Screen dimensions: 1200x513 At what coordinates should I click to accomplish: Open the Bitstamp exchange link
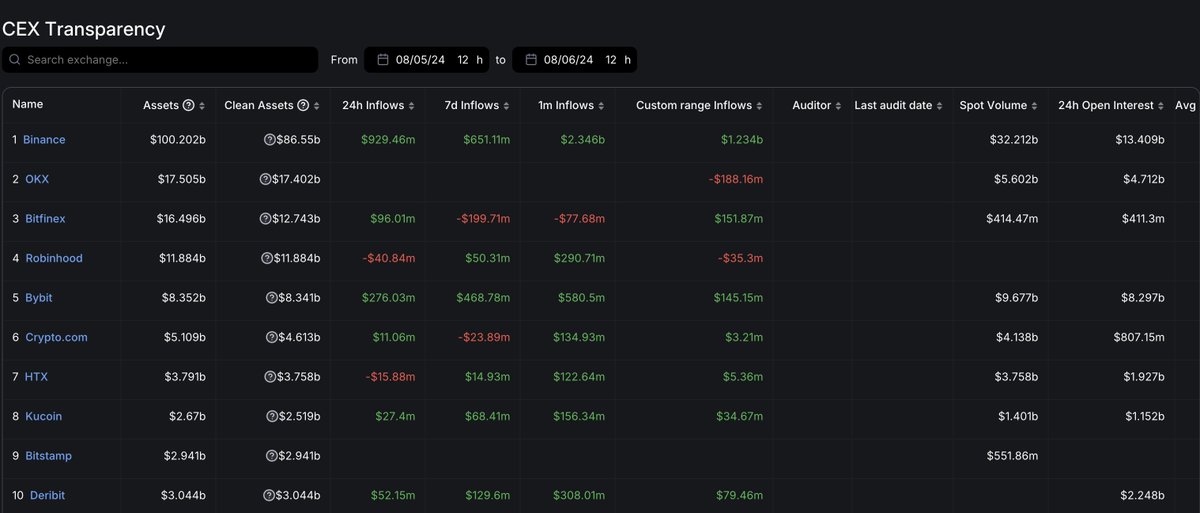tap(48, 456)
